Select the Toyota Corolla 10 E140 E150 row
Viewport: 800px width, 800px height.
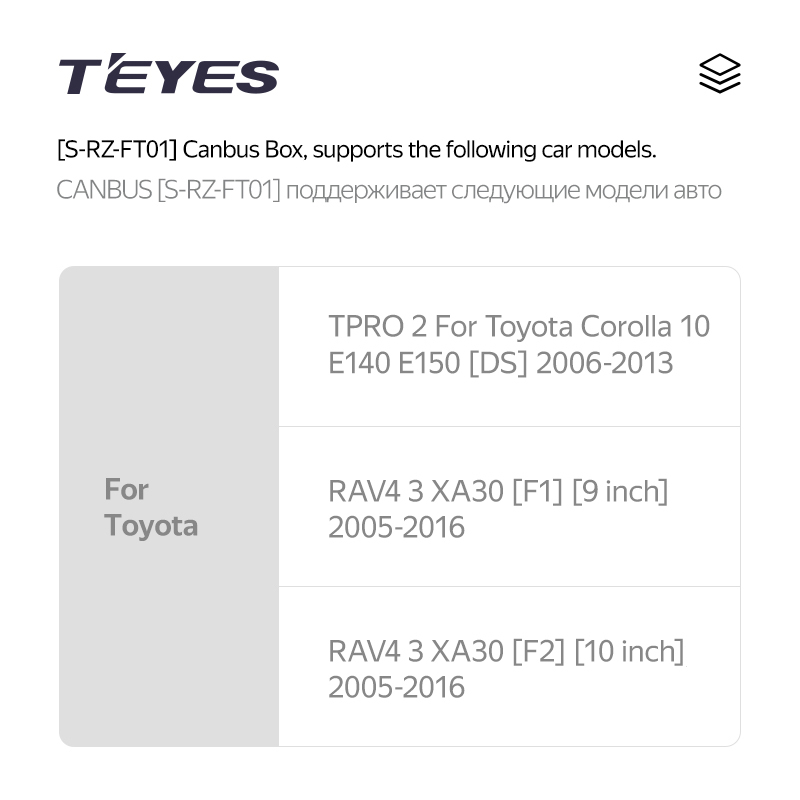point(509,346)
